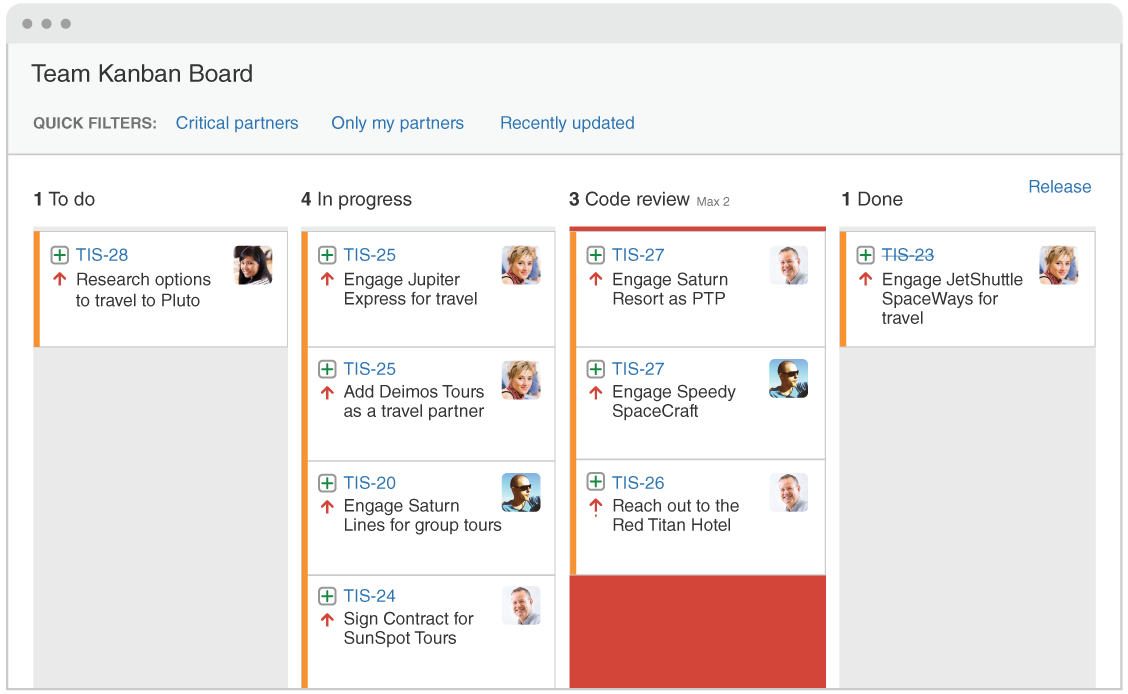Select the red priority arrow on TIS-26
The image size is (1128, 694).
[596, 506]
